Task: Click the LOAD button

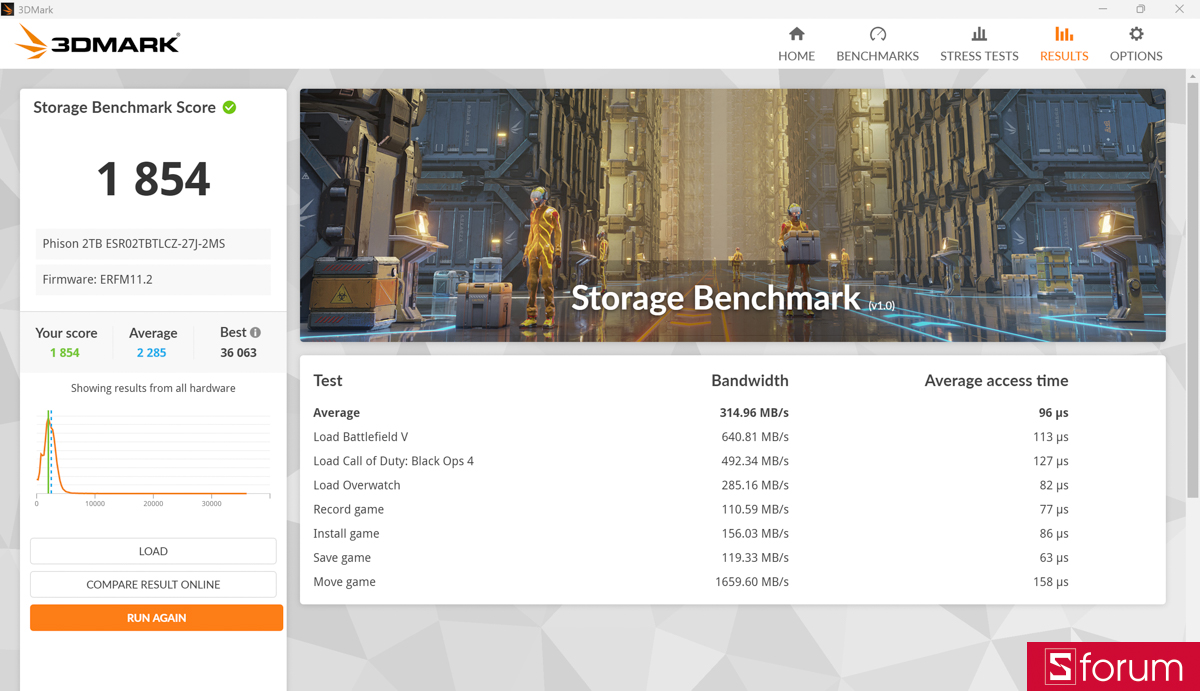Action: coord(153,551)
